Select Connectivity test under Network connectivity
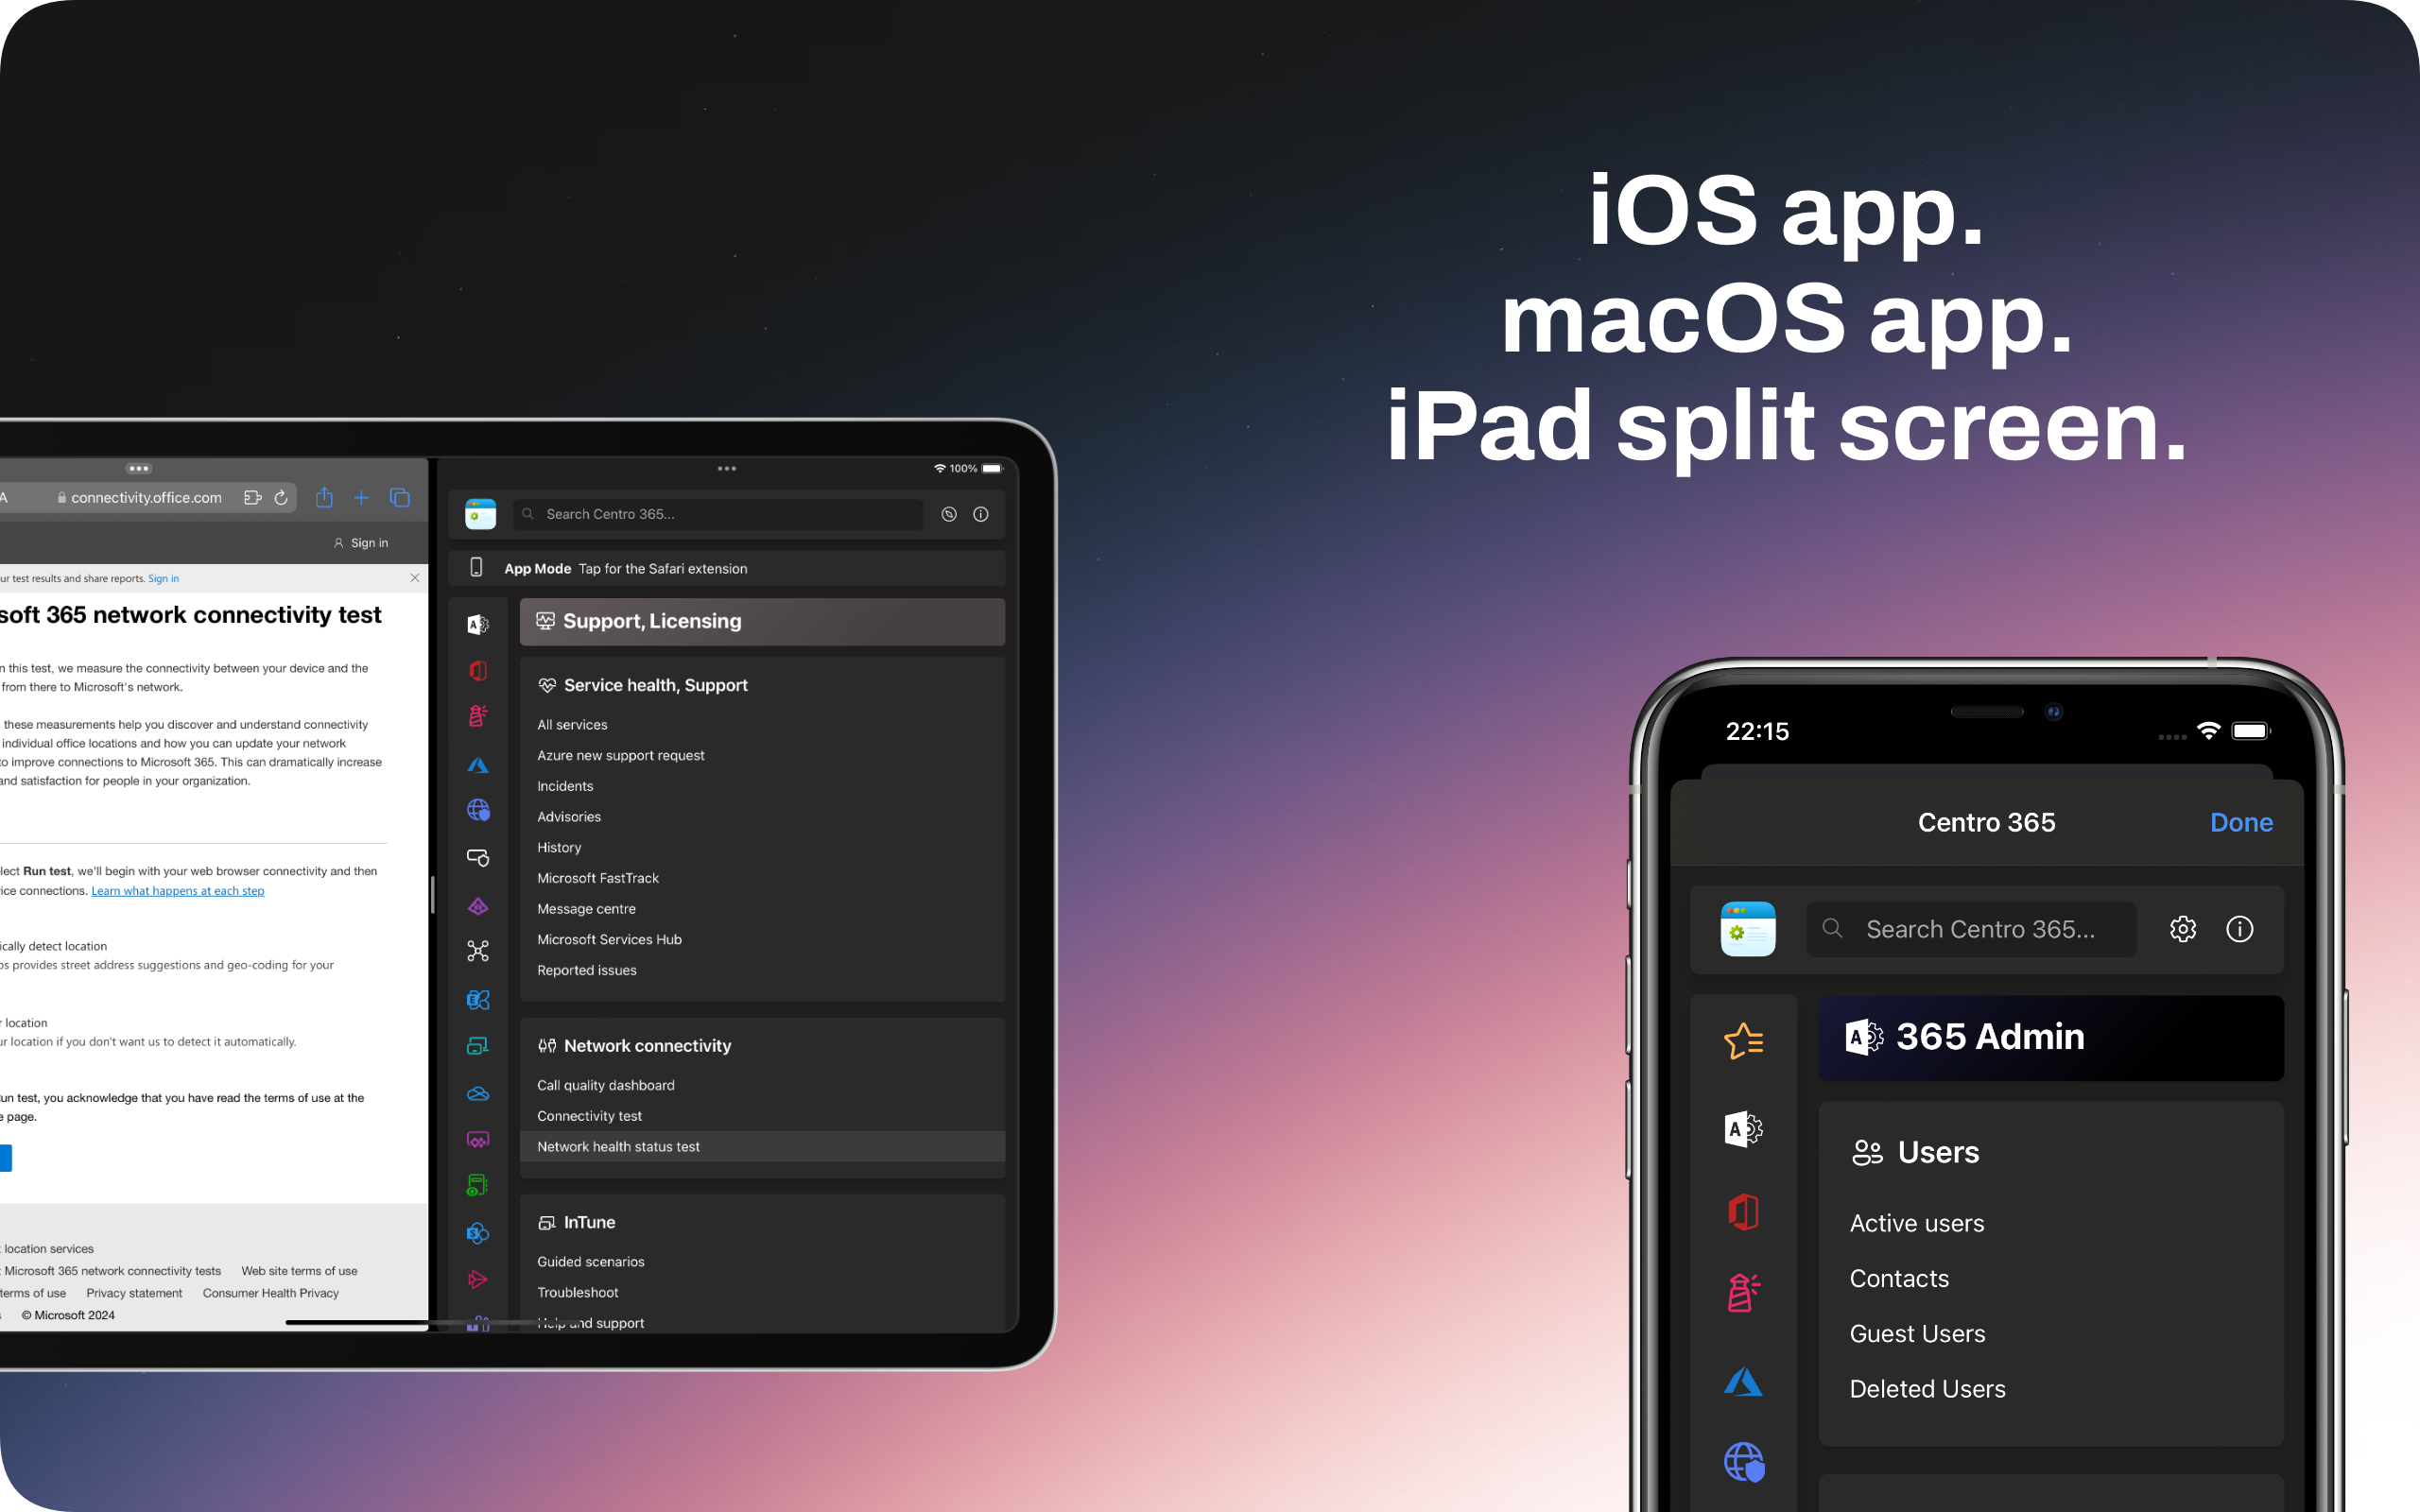Screen dimensions: 2420x1512 589,1115
